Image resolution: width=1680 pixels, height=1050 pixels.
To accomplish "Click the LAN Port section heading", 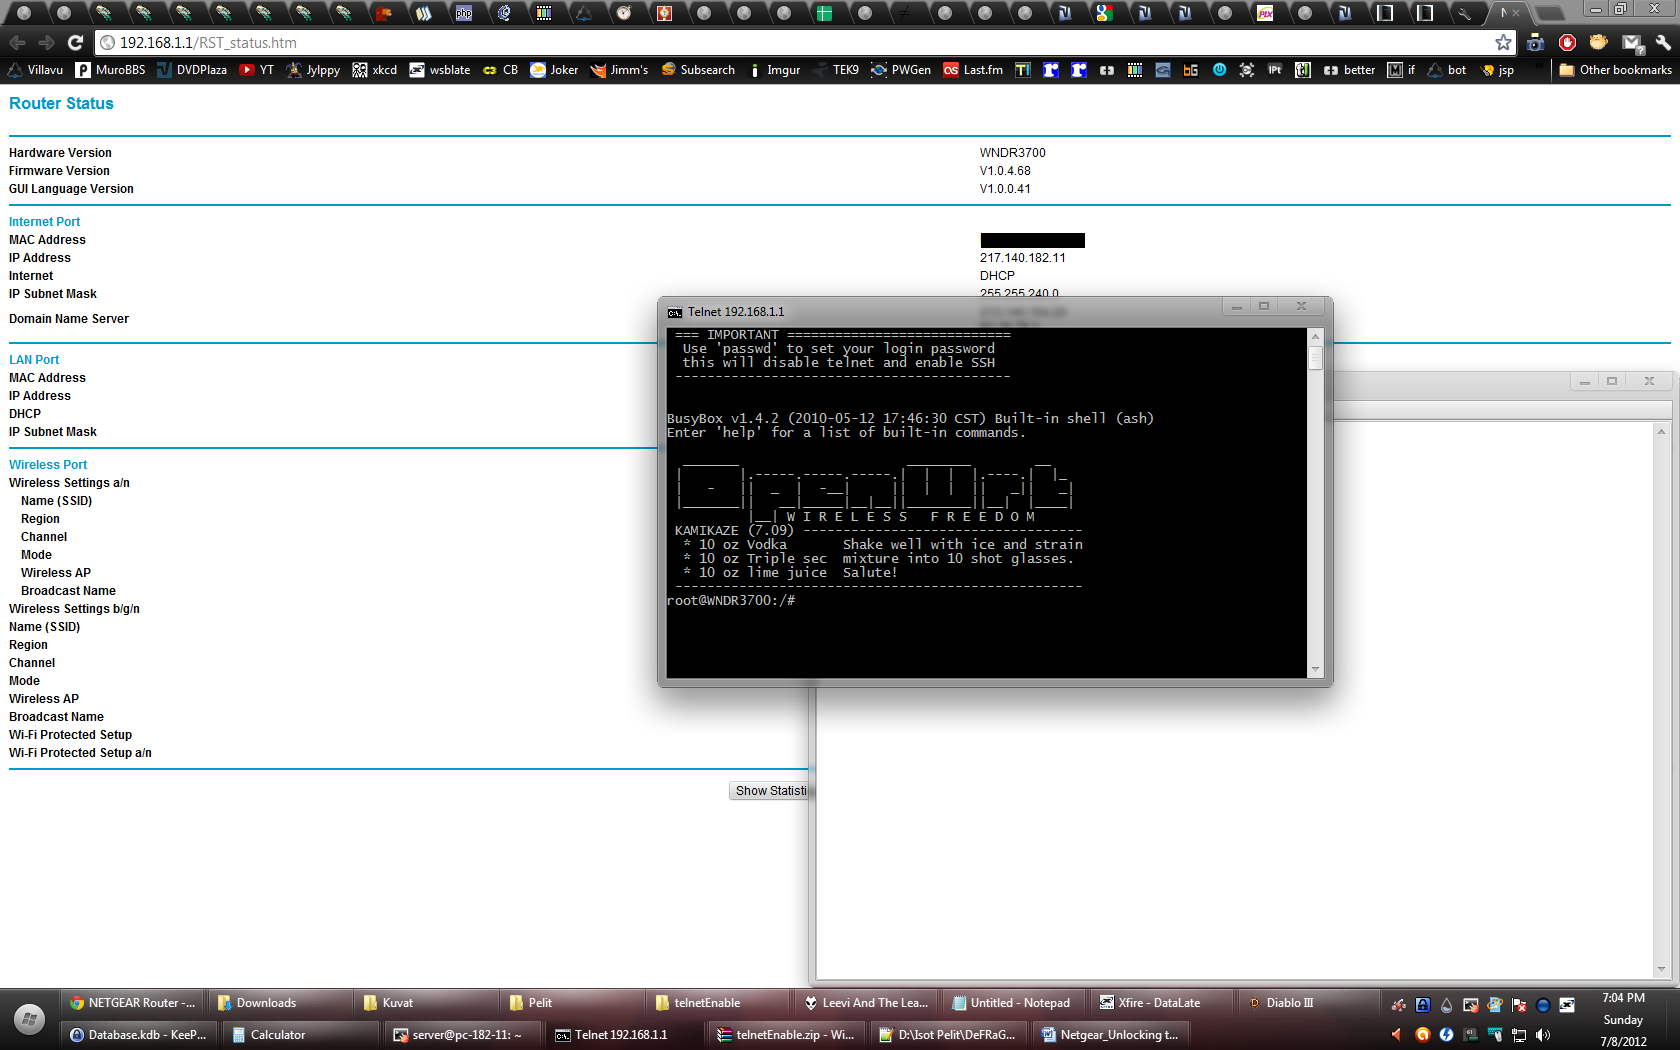I will click(x=34, y=360).
